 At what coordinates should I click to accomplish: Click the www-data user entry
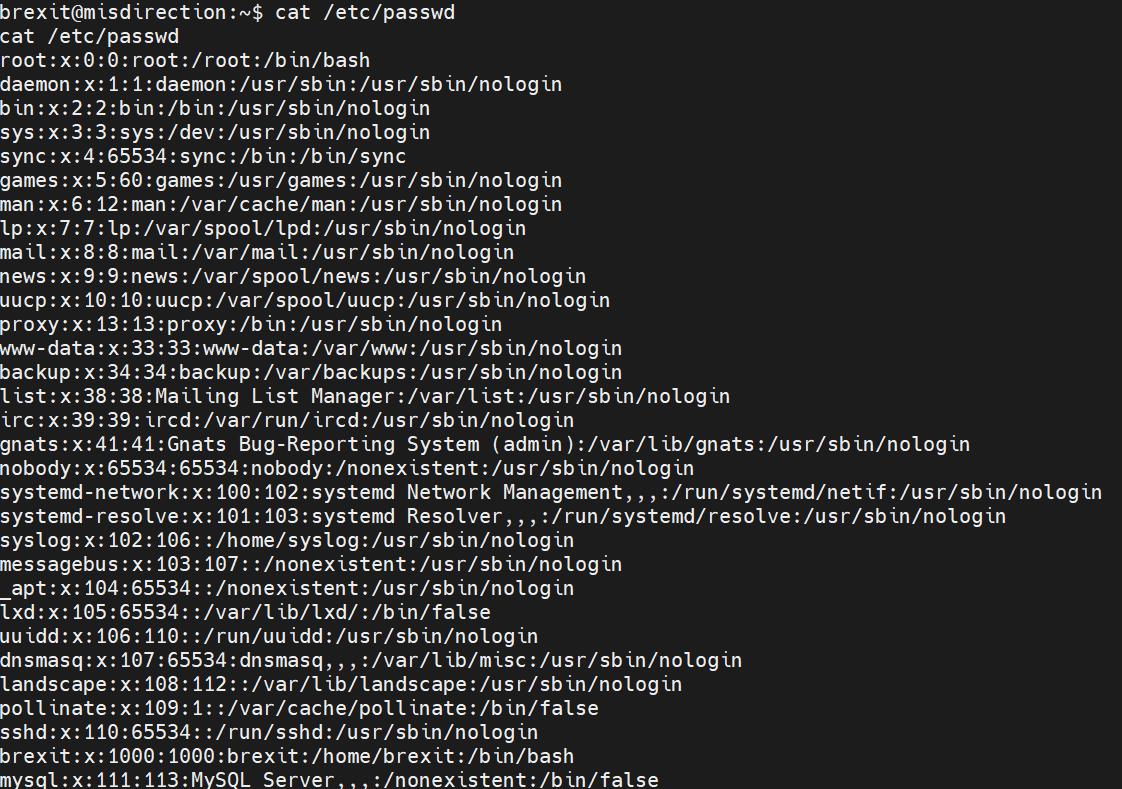311,348
